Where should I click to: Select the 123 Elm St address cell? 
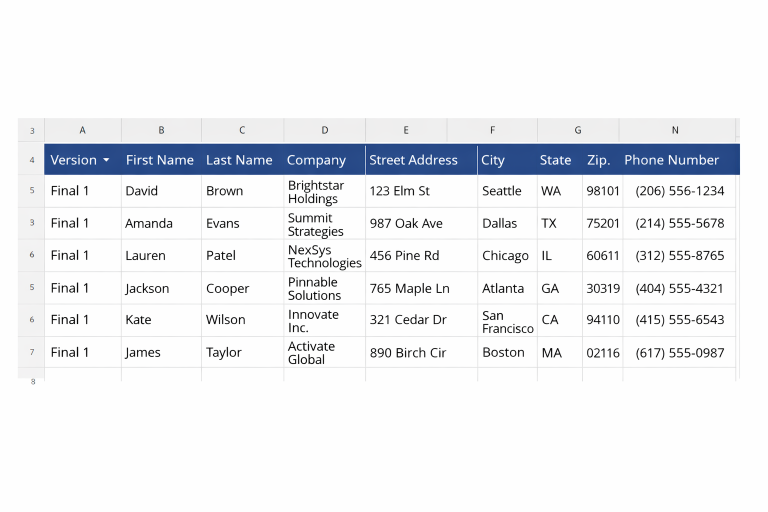[x=421, y=191]
